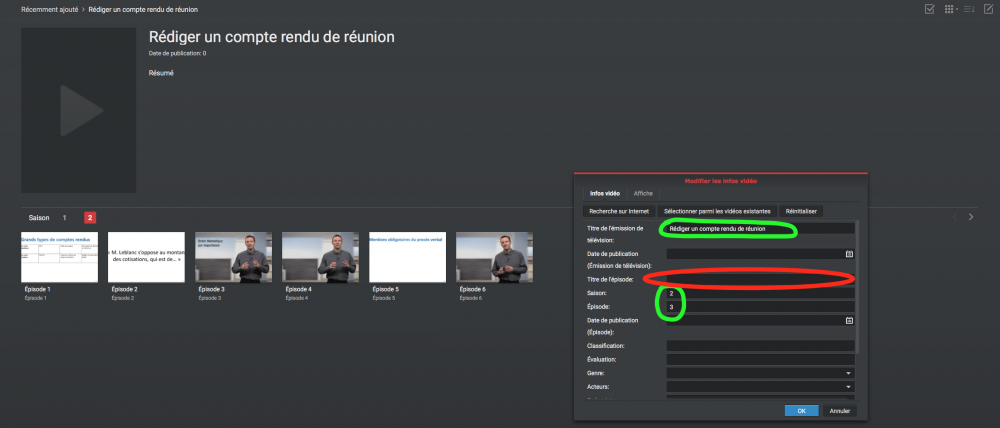Click the Annuler button
This screenshot has width=1000, height=428.
(840, 411)
